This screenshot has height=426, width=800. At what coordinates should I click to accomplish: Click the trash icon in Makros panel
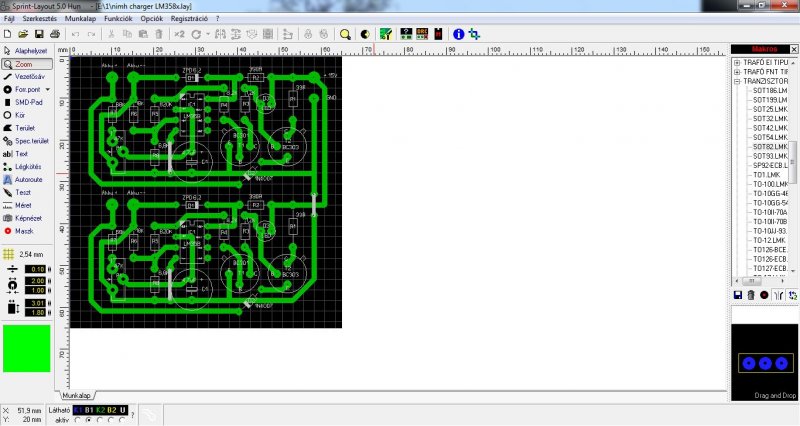tap(751, 295)
